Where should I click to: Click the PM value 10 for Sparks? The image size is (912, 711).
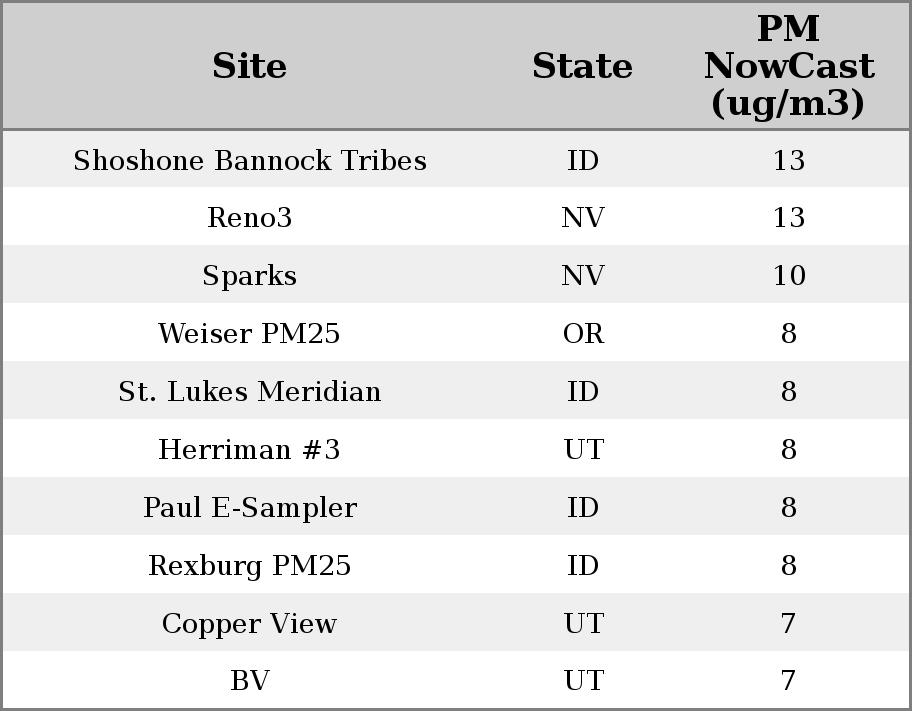coord(788,276)
